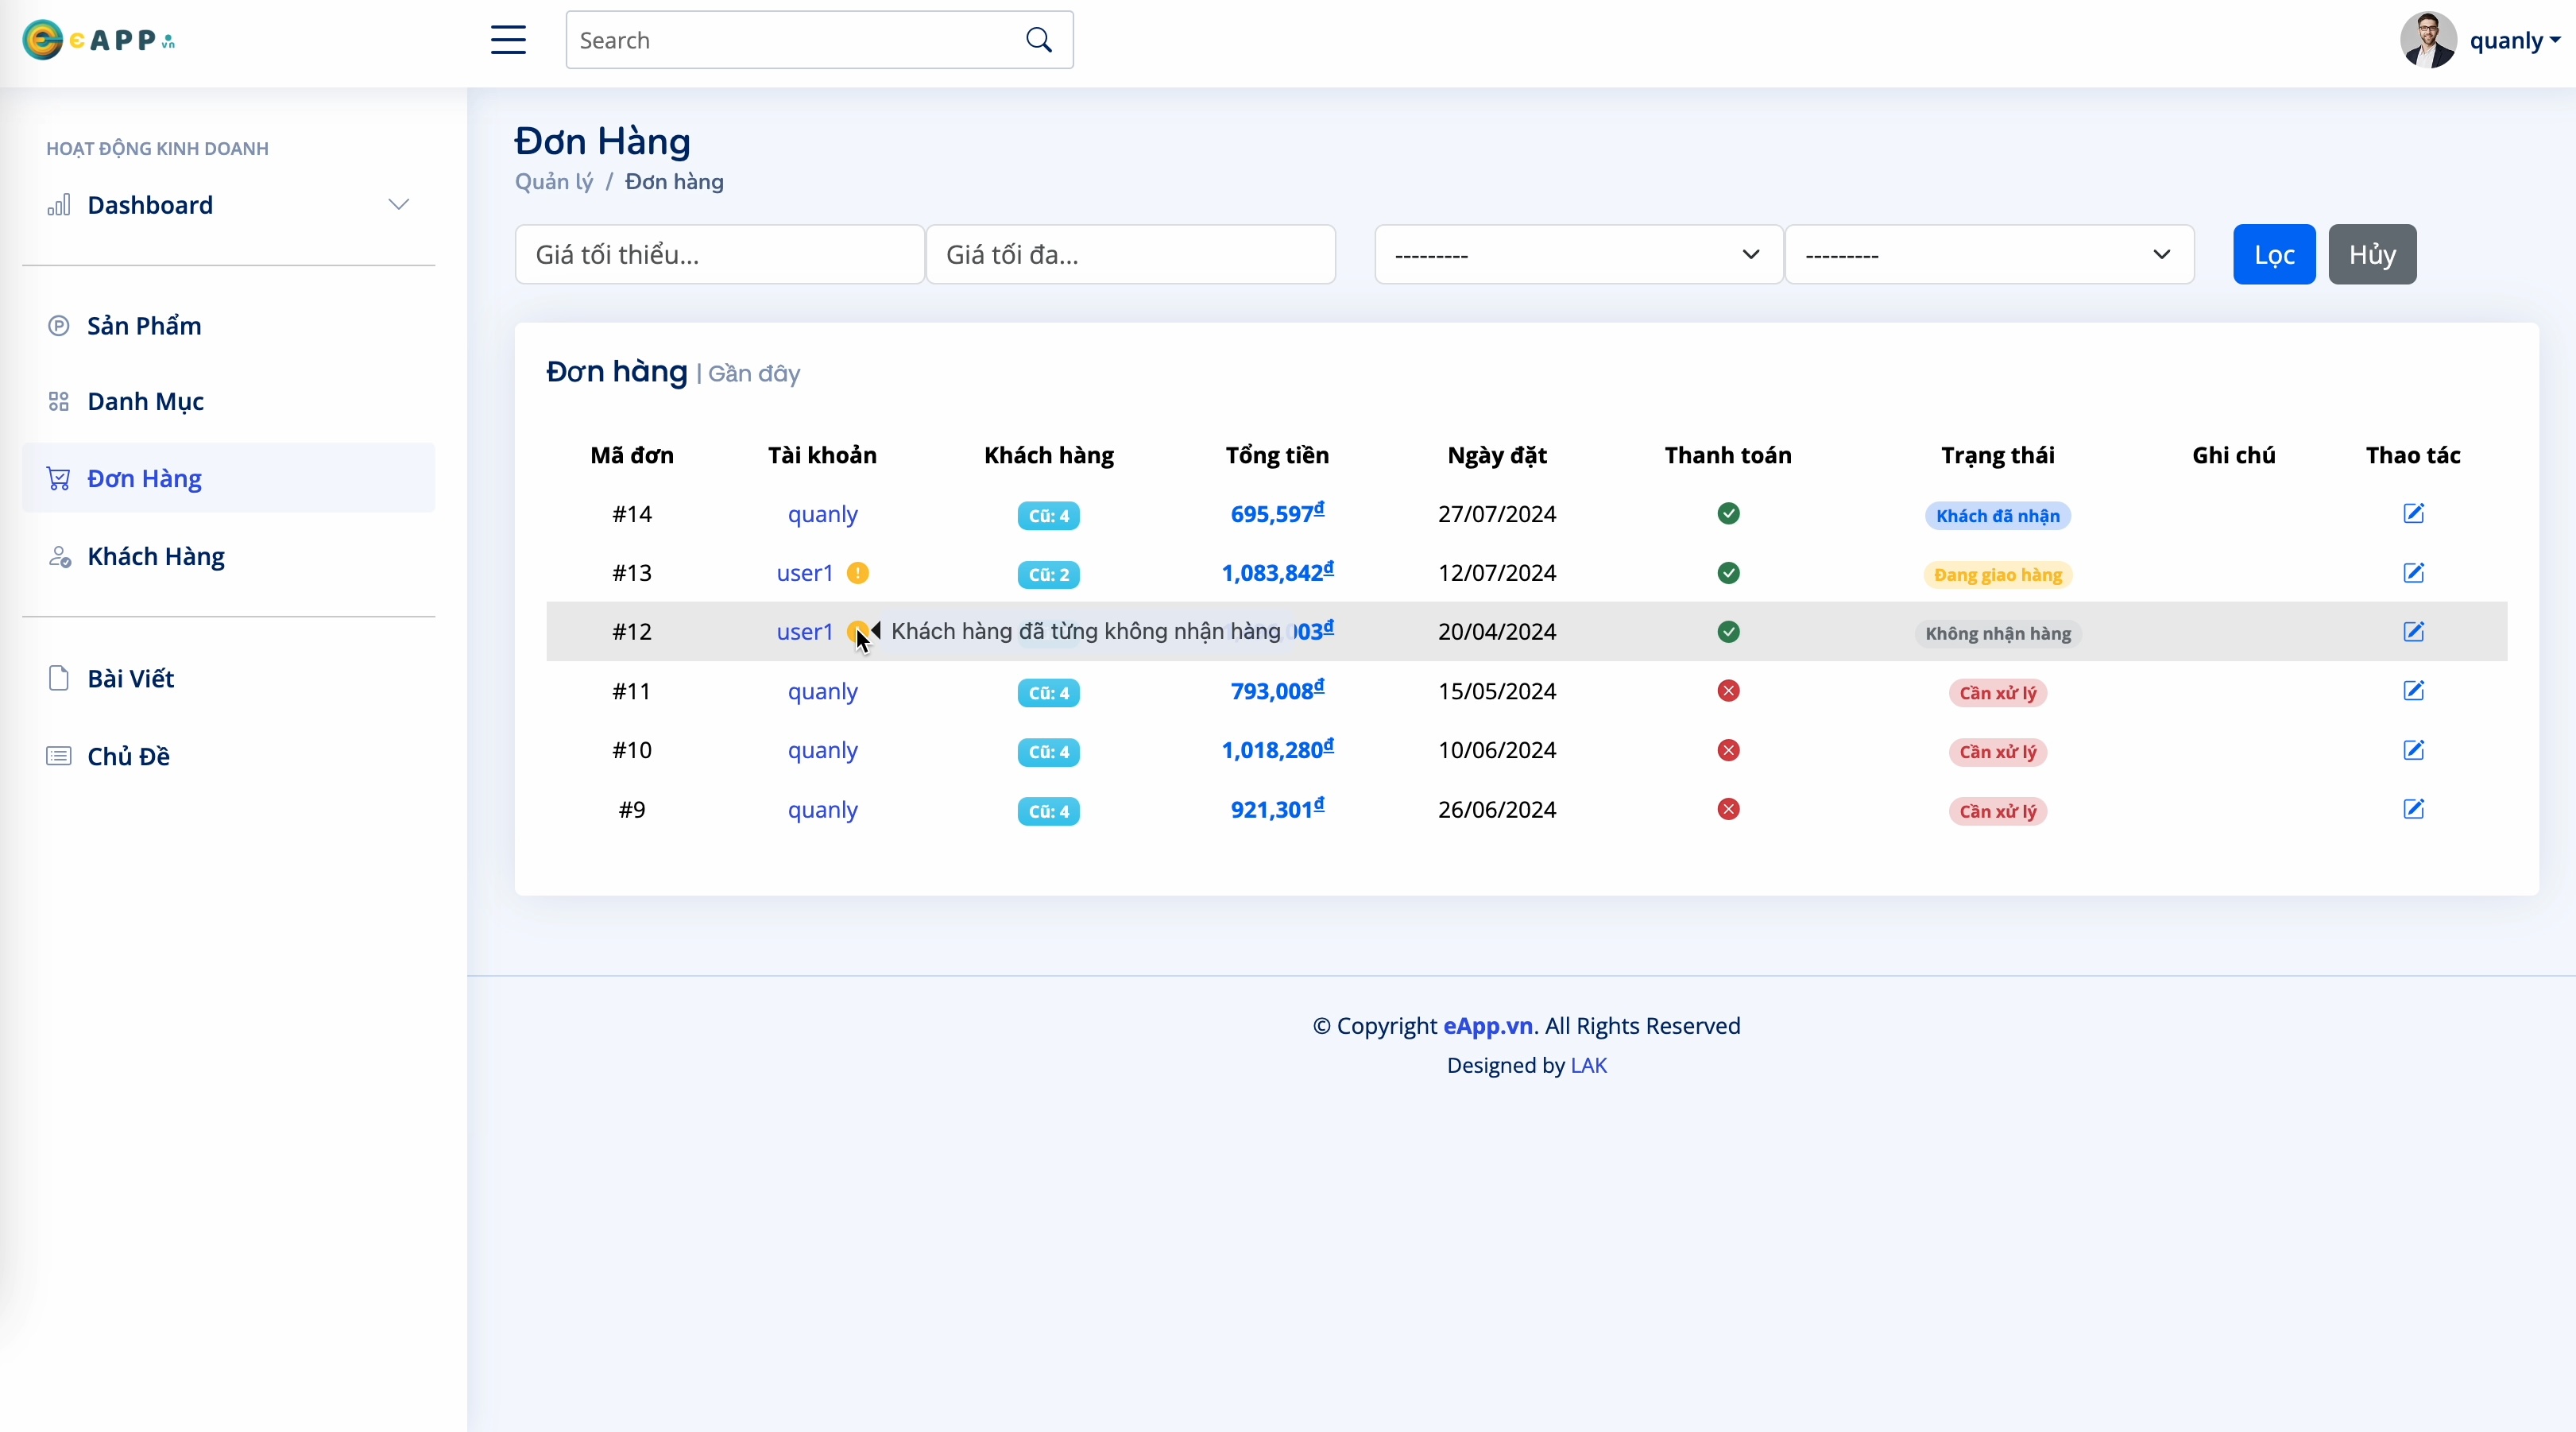Open edit icon for order #11

coord(2413,691)
